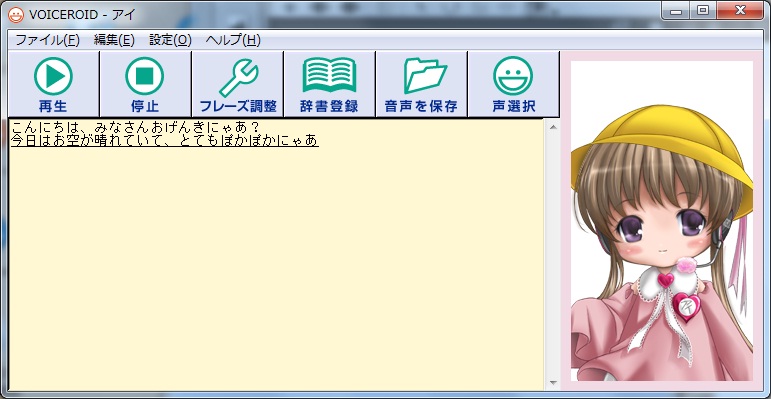Open the ヘルプ(H) menu
The image size is (771, 399).
(233, 40)
